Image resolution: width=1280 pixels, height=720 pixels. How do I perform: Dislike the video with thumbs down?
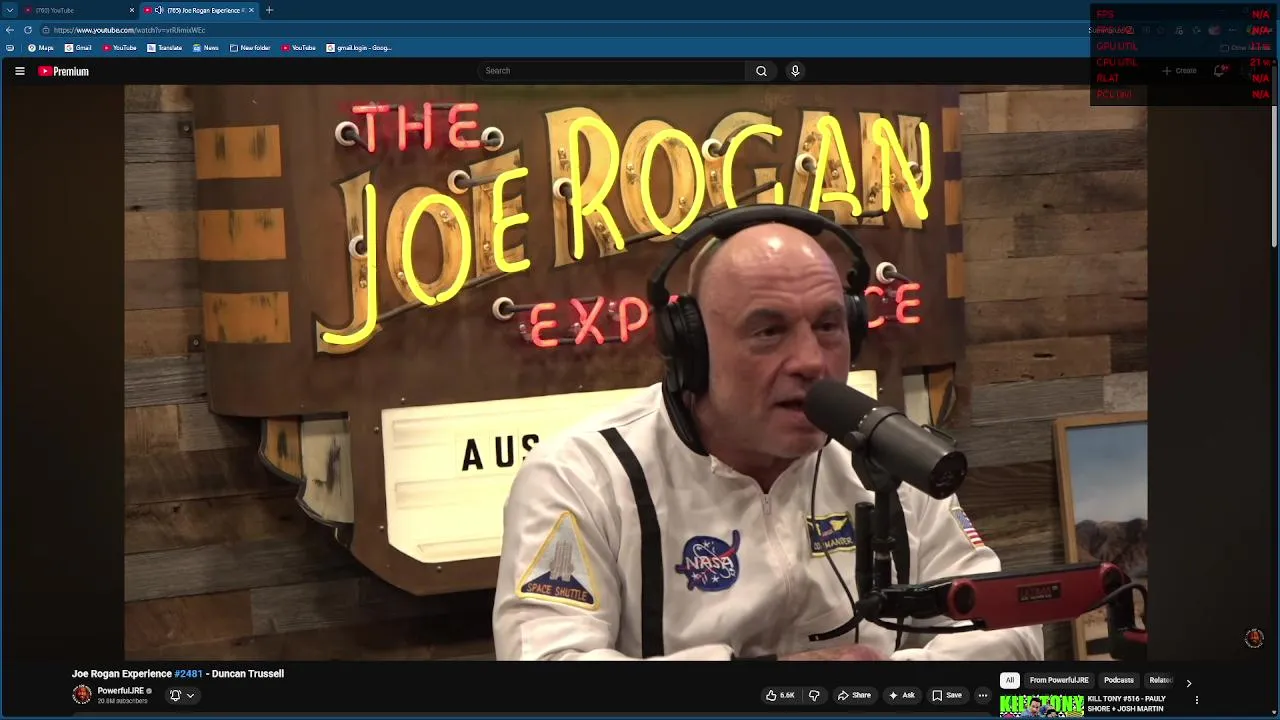coord(814,695)
